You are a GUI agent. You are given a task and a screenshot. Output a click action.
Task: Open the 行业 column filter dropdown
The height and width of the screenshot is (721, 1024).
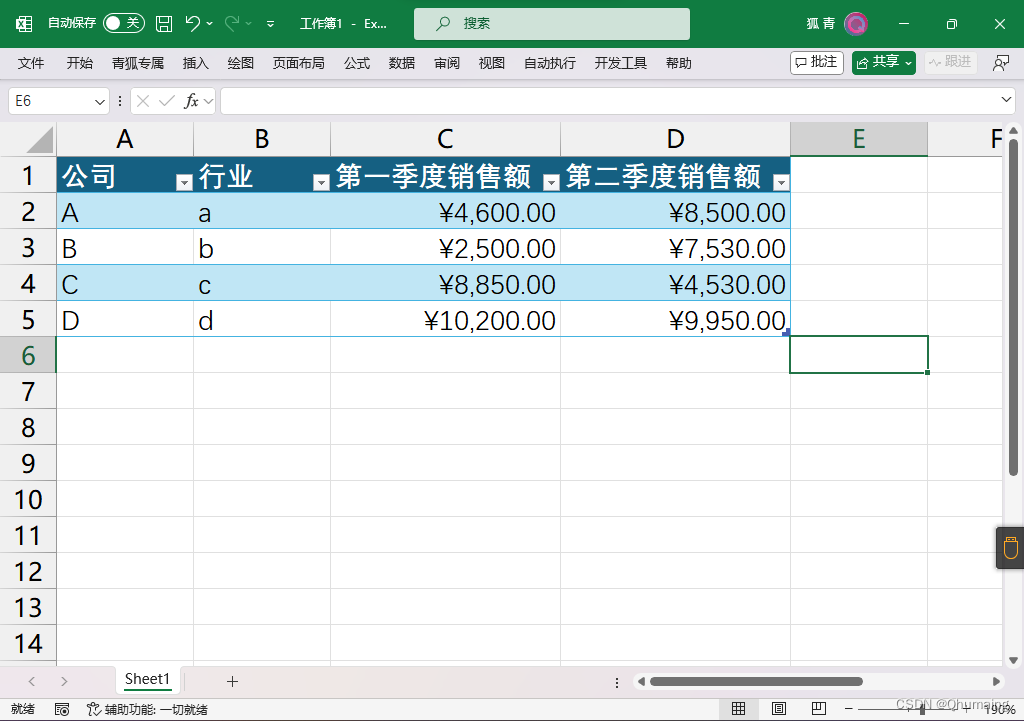321,180
